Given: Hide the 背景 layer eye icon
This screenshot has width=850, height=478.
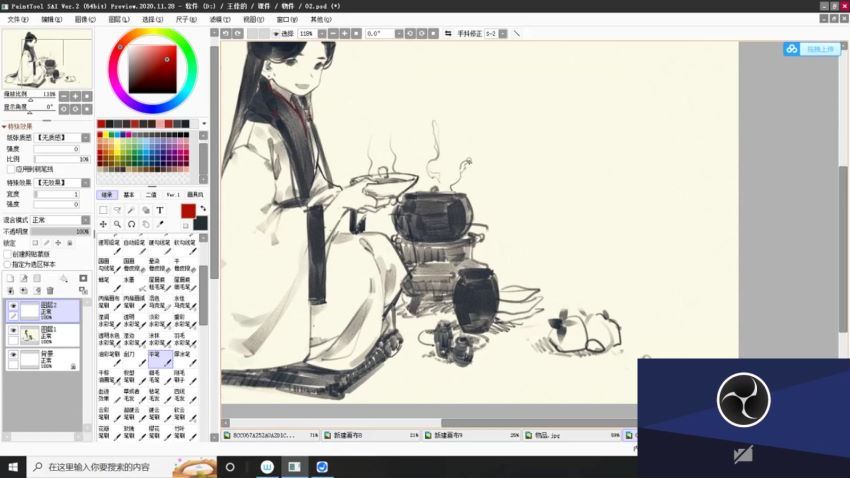Looking at the screenshot, I should point(14,354).
